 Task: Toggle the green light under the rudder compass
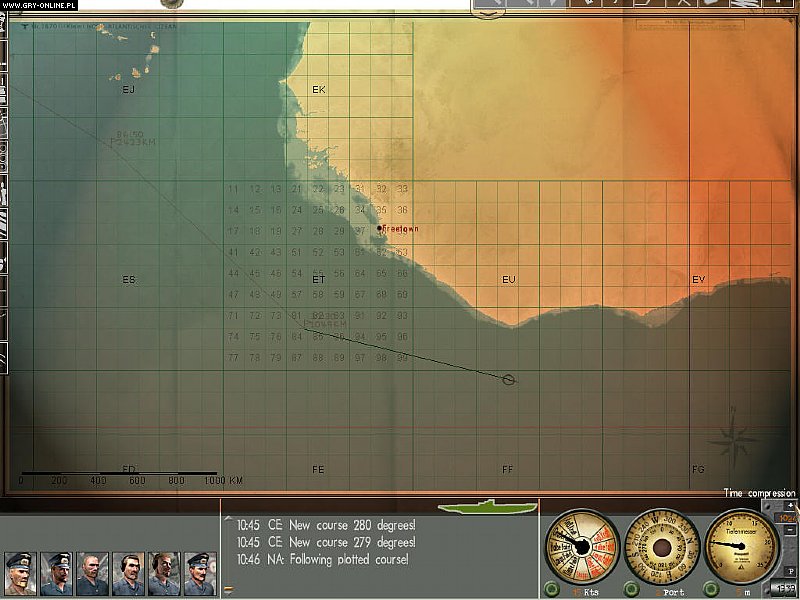tap(632, 587)
